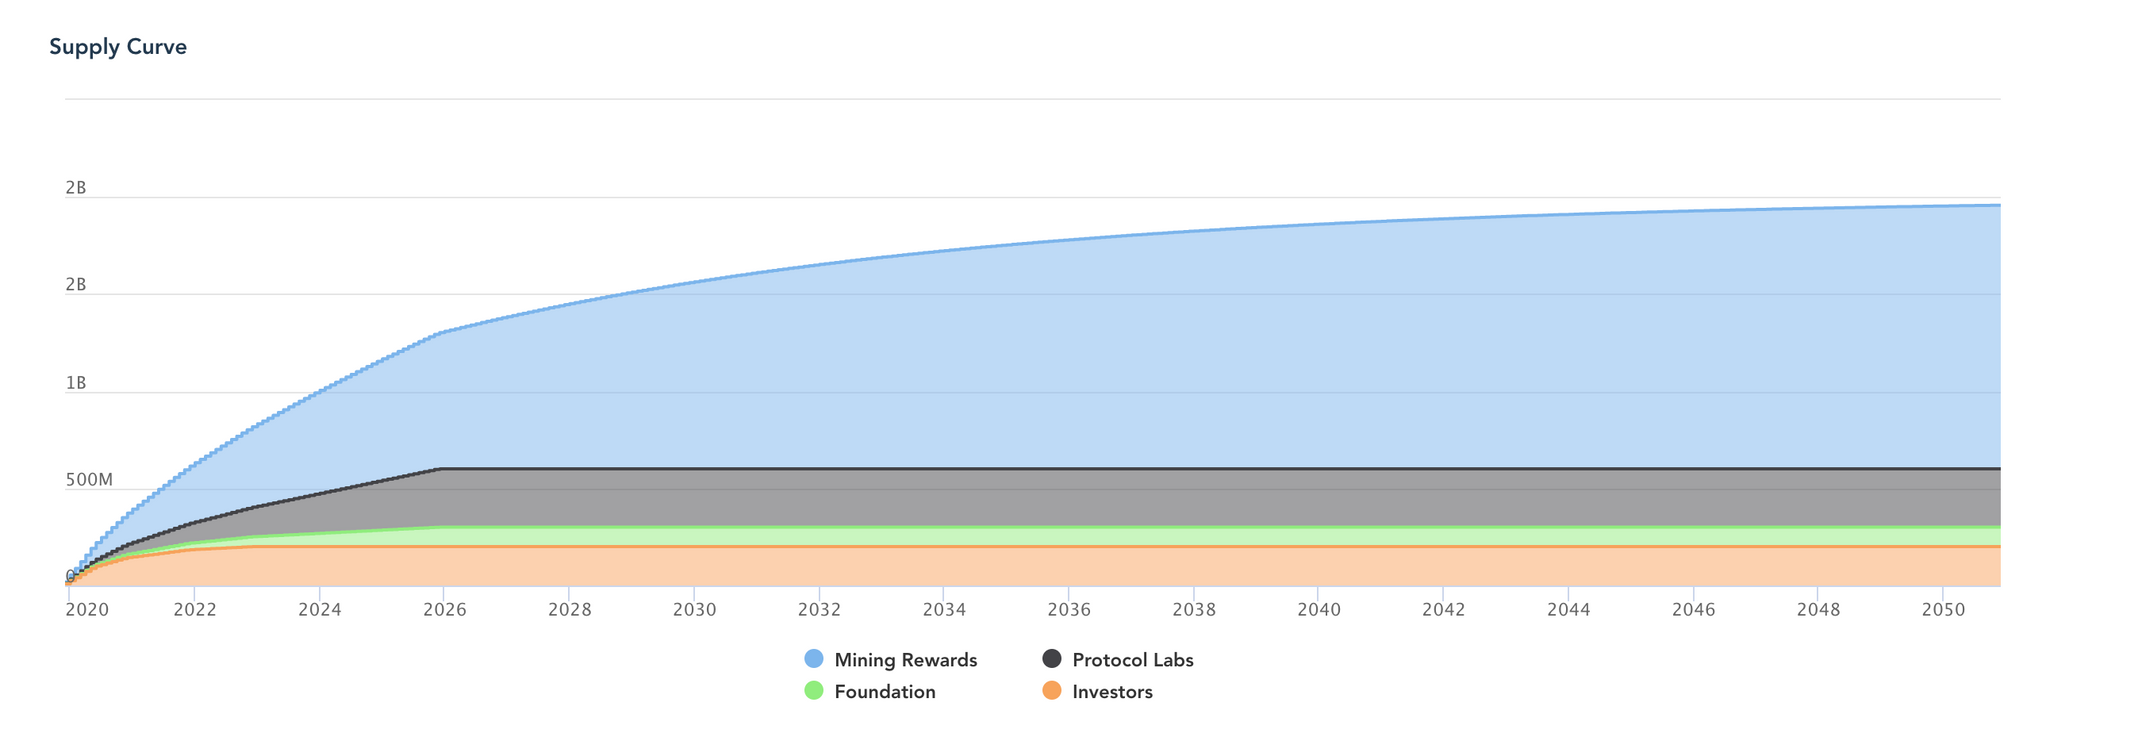
Task: Toggle the Investors legend entry
Action: tap(1097, 692)
